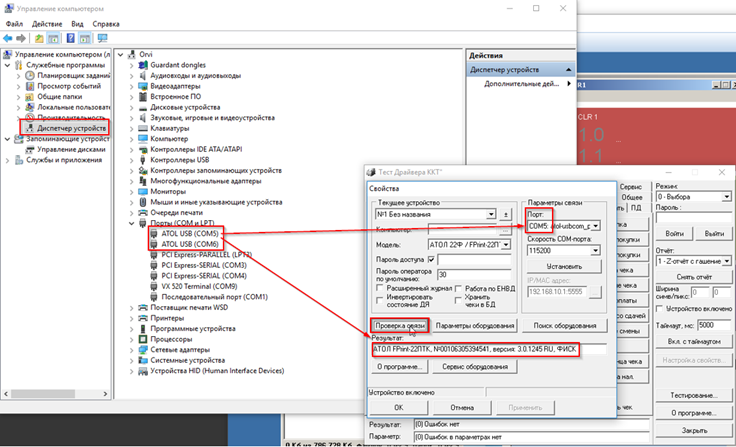Open the Скорость COM-порта 115200 dropdown

click(595, 252)
